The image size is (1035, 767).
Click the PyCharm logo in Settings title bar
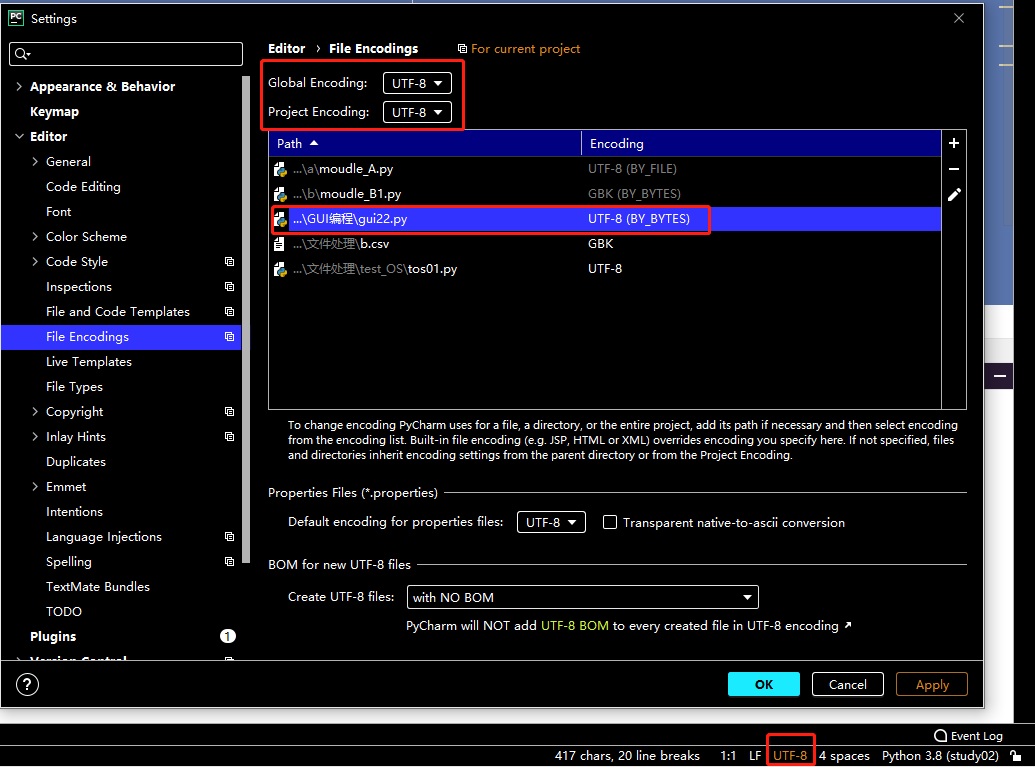pyautogui.click(x=16, y=18)
